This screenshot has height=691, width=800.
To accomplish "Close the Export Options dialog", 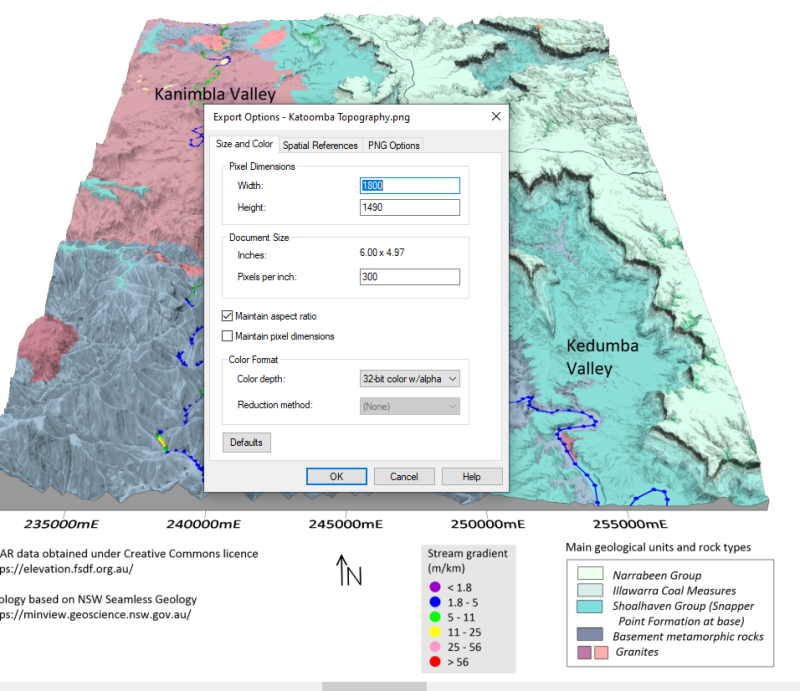I will (x=496, y=116).
